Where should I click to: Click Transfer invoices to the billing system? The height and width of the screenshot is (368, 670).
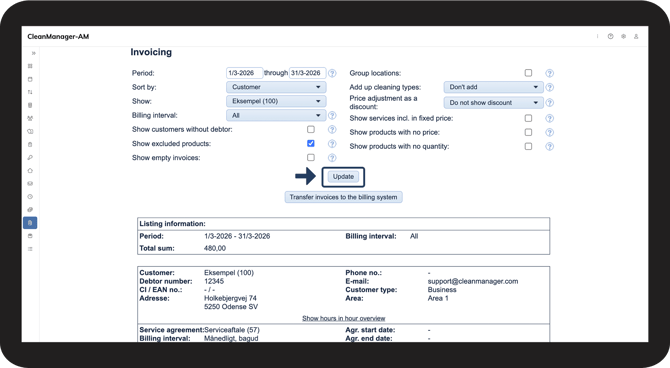[x=343, y=197]
